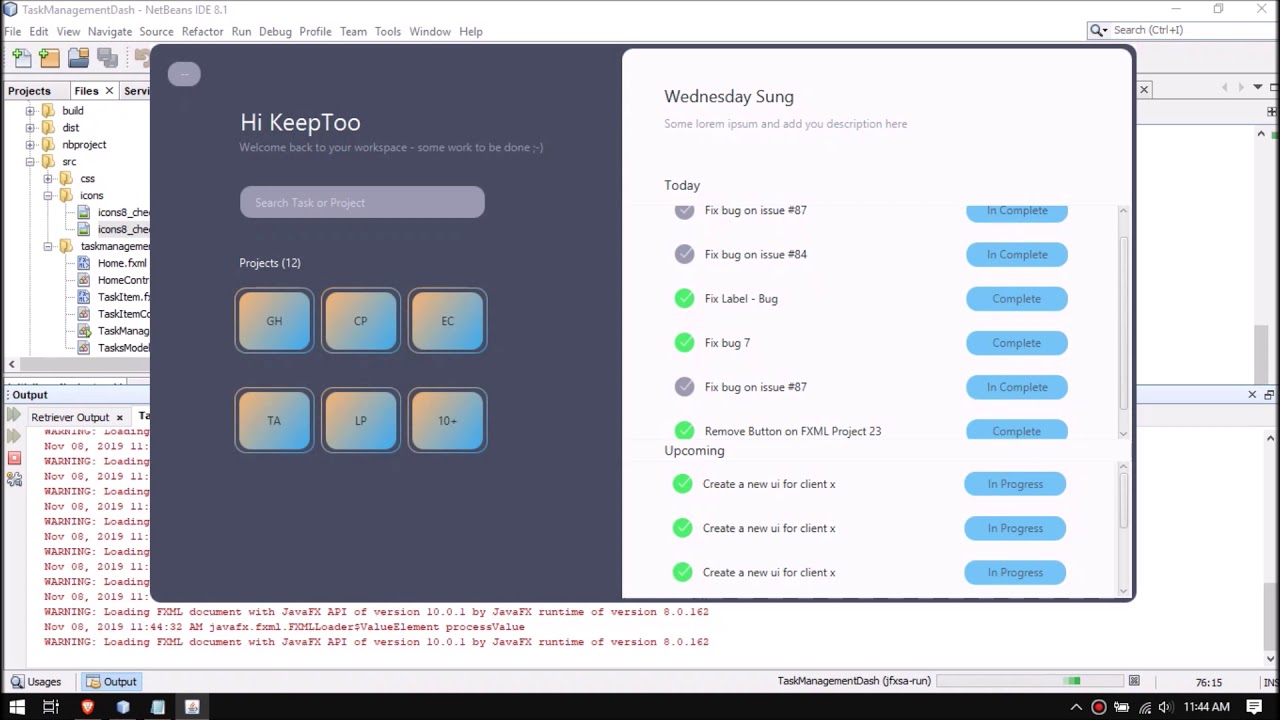
Task: Click the top Re-run arrow in Output panel
Action: click(14, 415)
